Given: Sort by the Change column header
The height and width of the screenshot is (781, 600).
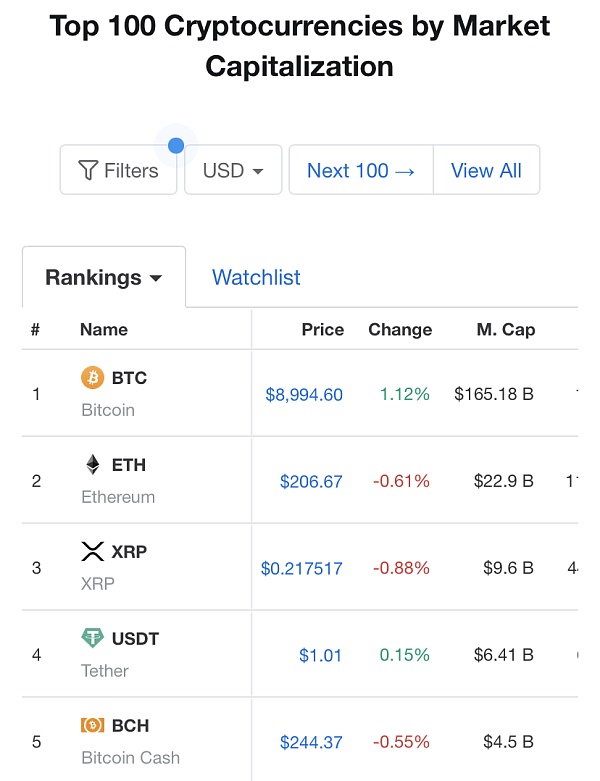Looking at the screenshot, I should 400,329.
